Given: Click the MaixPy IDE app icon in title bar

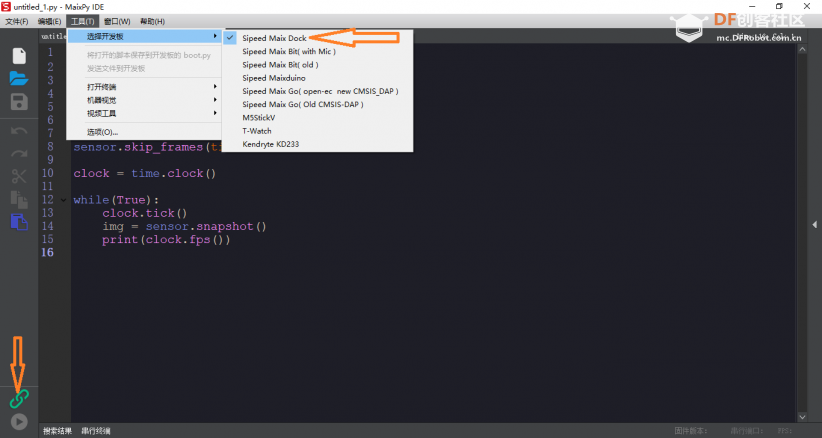Looking at the screenshot, I should (6, 7).
